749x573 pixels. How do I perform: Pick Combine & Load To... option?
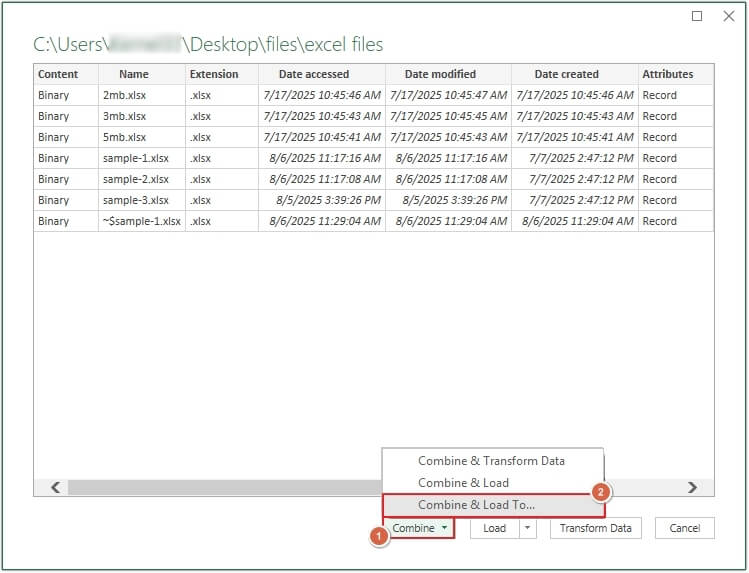point(475,506)
